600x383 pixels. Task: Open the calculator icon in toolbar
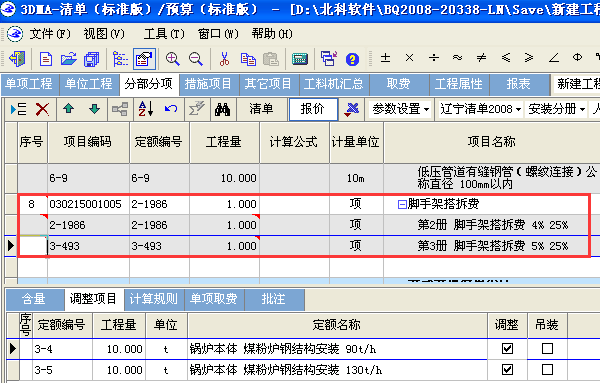tap(300, 59)
